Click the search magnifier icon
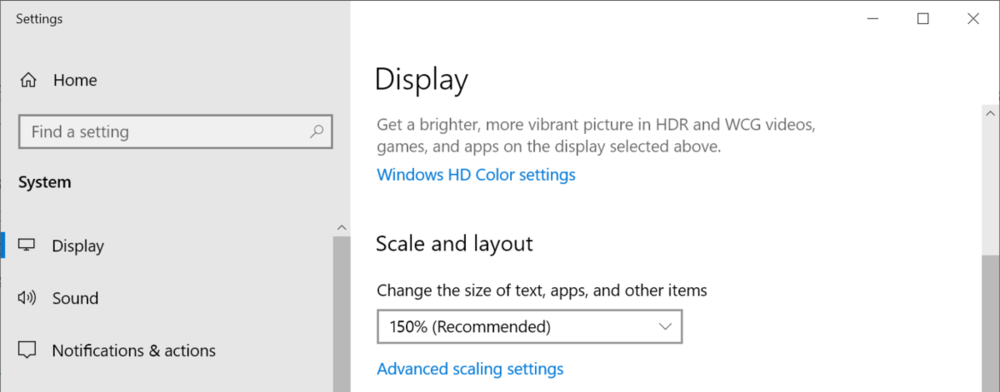Viewport: 1000px width, 392px height. click(x=316, y=132)
